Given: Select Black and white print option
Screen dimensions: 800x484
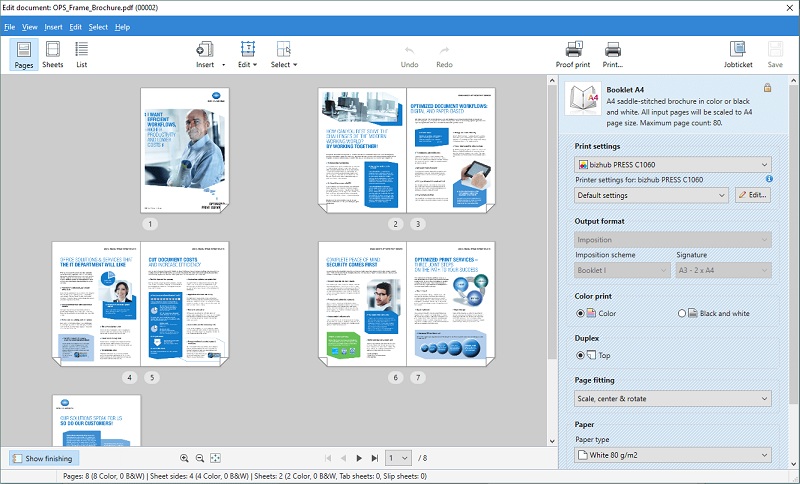Looking at the screenshot, I should point(682,313).
